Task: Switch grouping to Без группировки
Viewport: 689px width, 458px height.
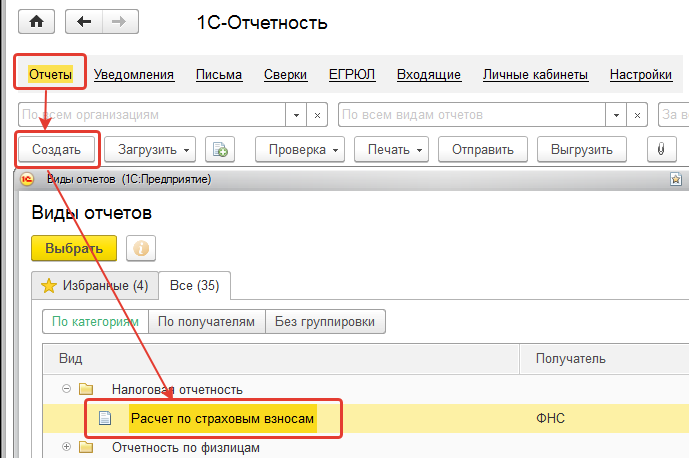Action: point(326,322)
